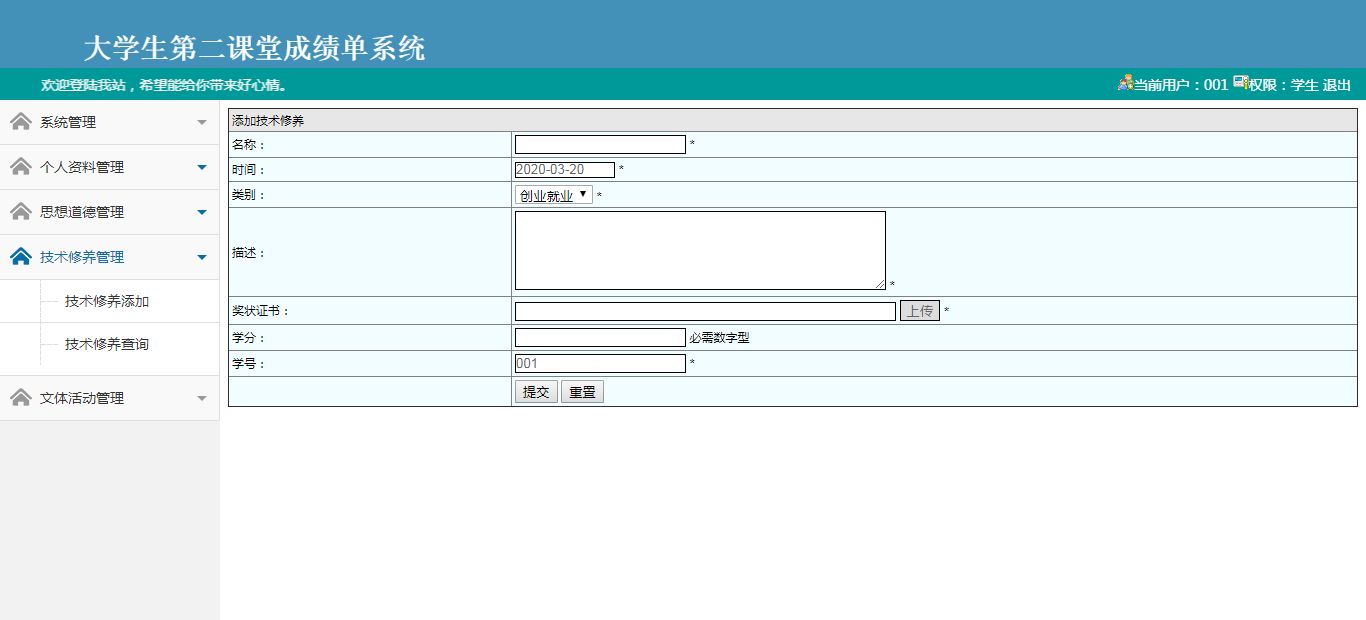
Task: Click the house icon beside 个人资料管理
Action: tap(21, 166)
